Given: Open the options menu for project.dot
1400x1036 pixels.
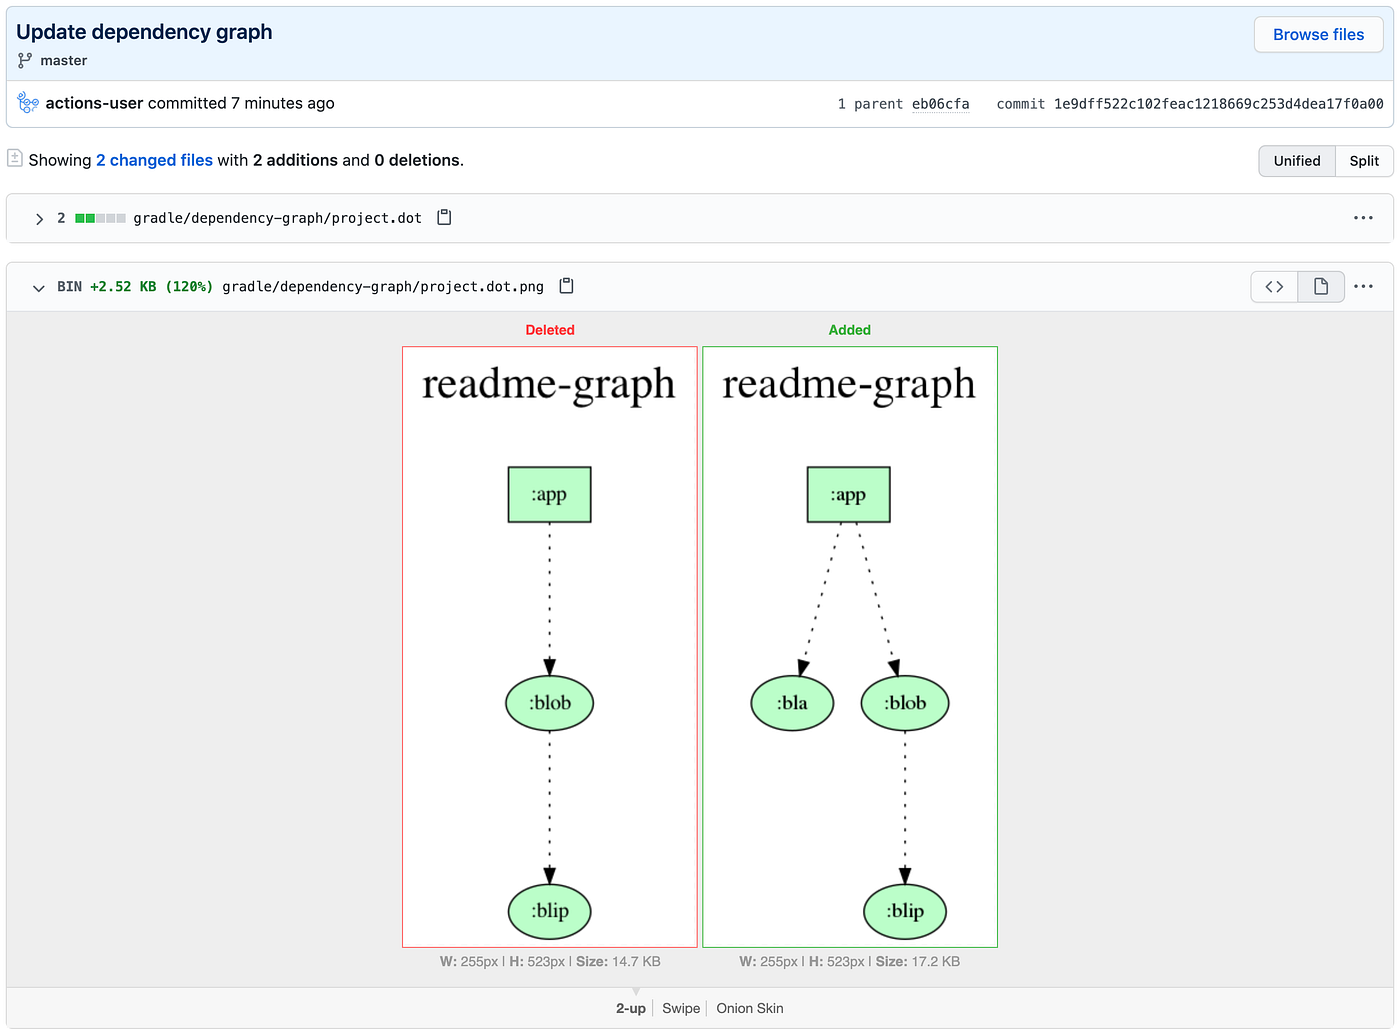Looking at the screenshot, I should point(1363,217).
